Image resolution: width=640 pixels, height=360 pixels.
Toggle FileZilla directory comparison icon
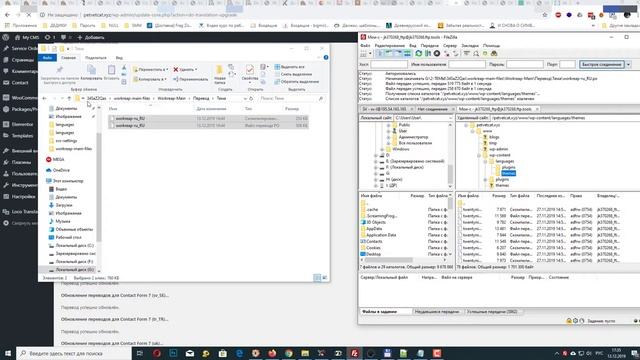pos(476,53)
